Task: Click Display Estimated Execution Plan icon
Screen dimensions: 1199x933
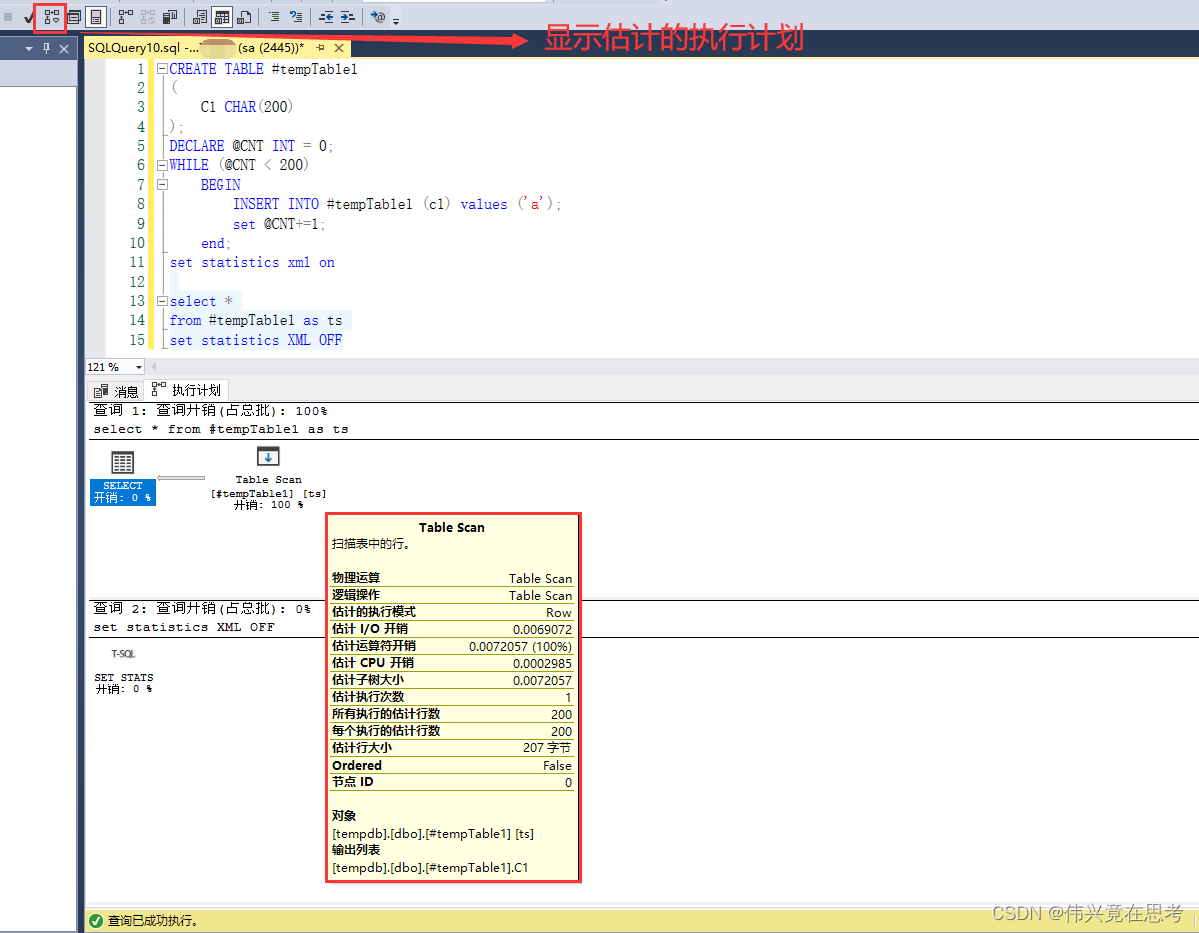Action: [50, 16]
